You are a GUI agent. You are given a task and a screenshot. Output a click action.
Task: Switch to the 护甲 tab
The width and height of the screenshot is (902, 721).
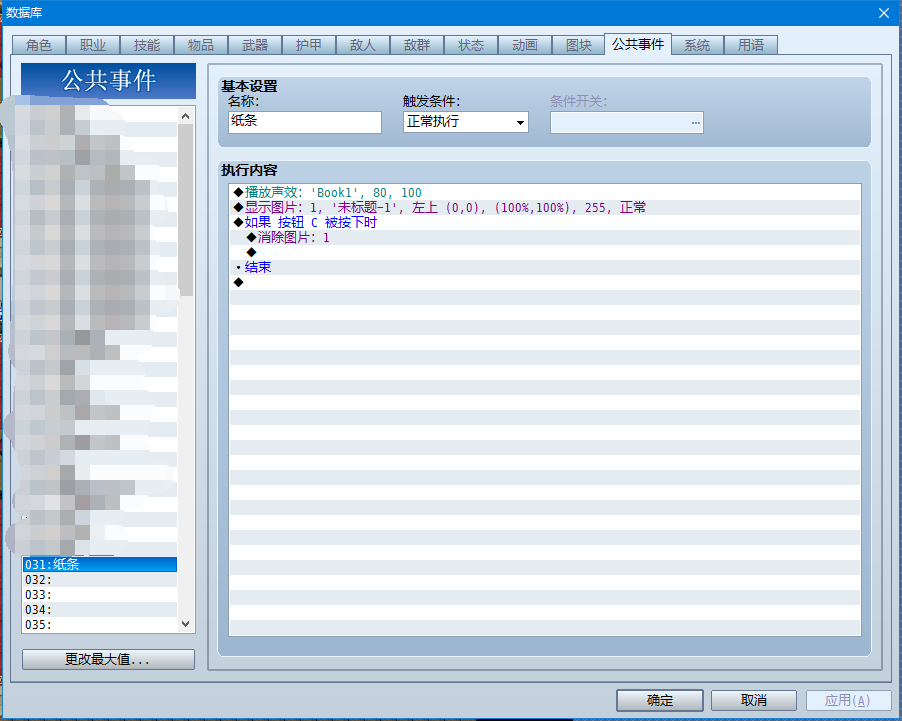pyautogui.click(x=309, y=45)
